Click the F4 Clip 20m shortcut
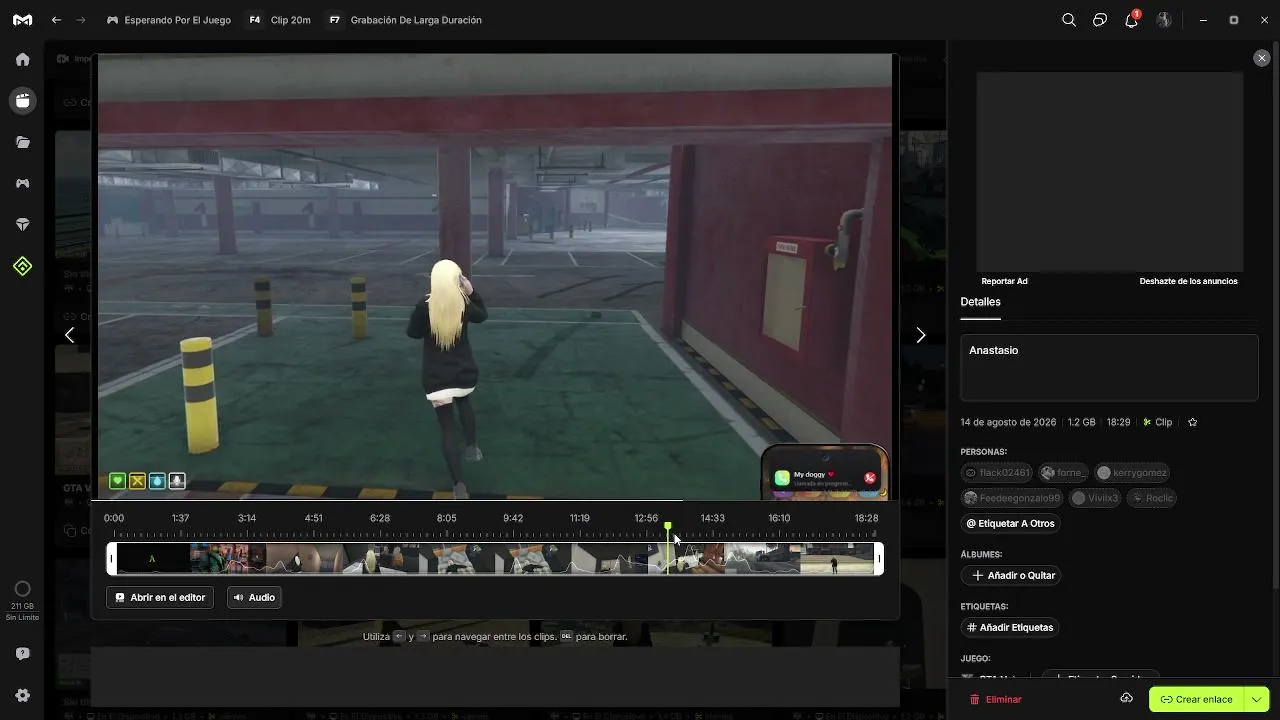 pyautogui.click(x=279, y=20)
